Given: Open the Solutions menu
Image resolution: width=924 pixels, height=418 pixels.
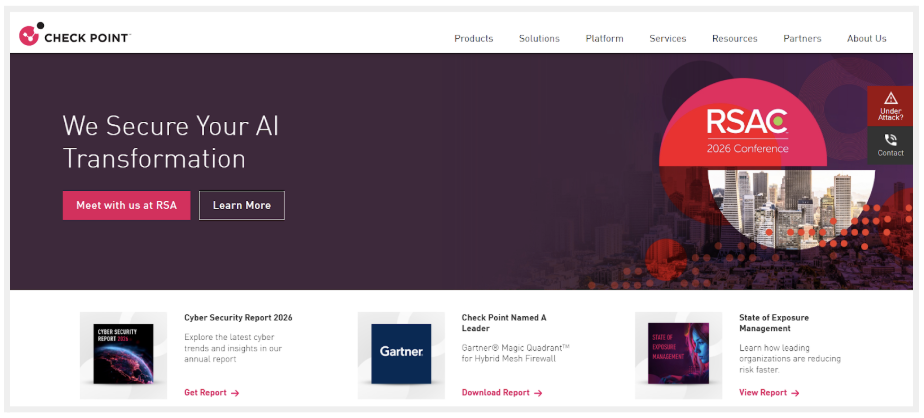Looking at the screenshot, I should tap(539, 39).
